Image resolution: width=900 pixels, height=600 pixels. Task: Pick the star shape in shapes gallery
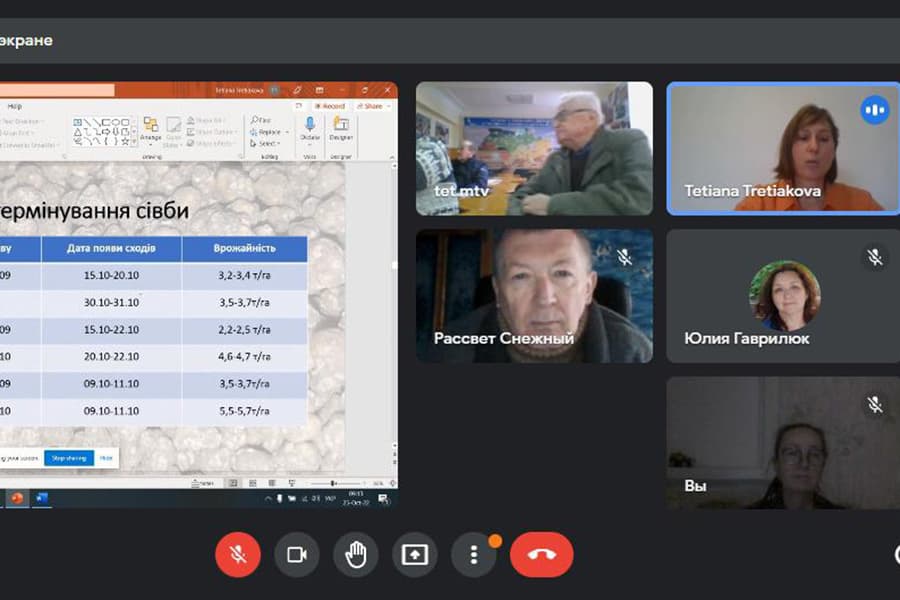[125, 141]
